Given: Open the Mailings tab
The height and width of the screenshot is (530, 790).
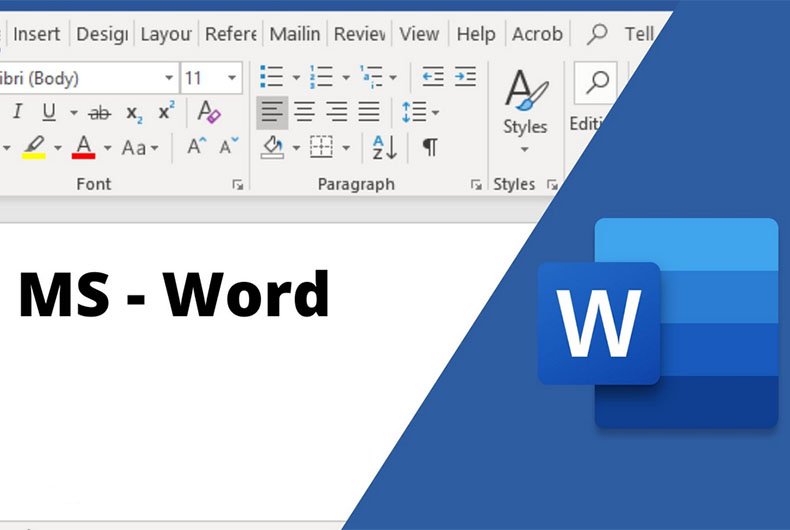Looking at the screenshot, I should click(295, 34).
